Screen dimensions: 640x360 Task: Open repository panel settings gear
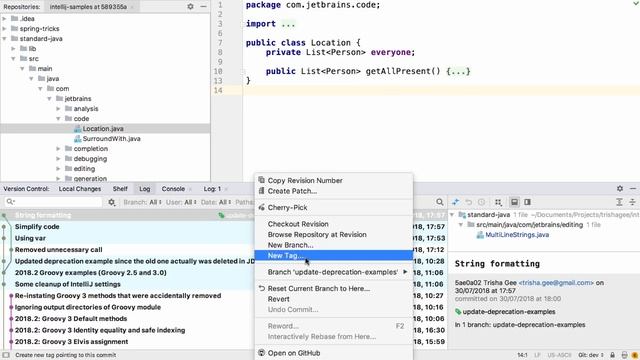pyautogui.click(x=190, y=7)
